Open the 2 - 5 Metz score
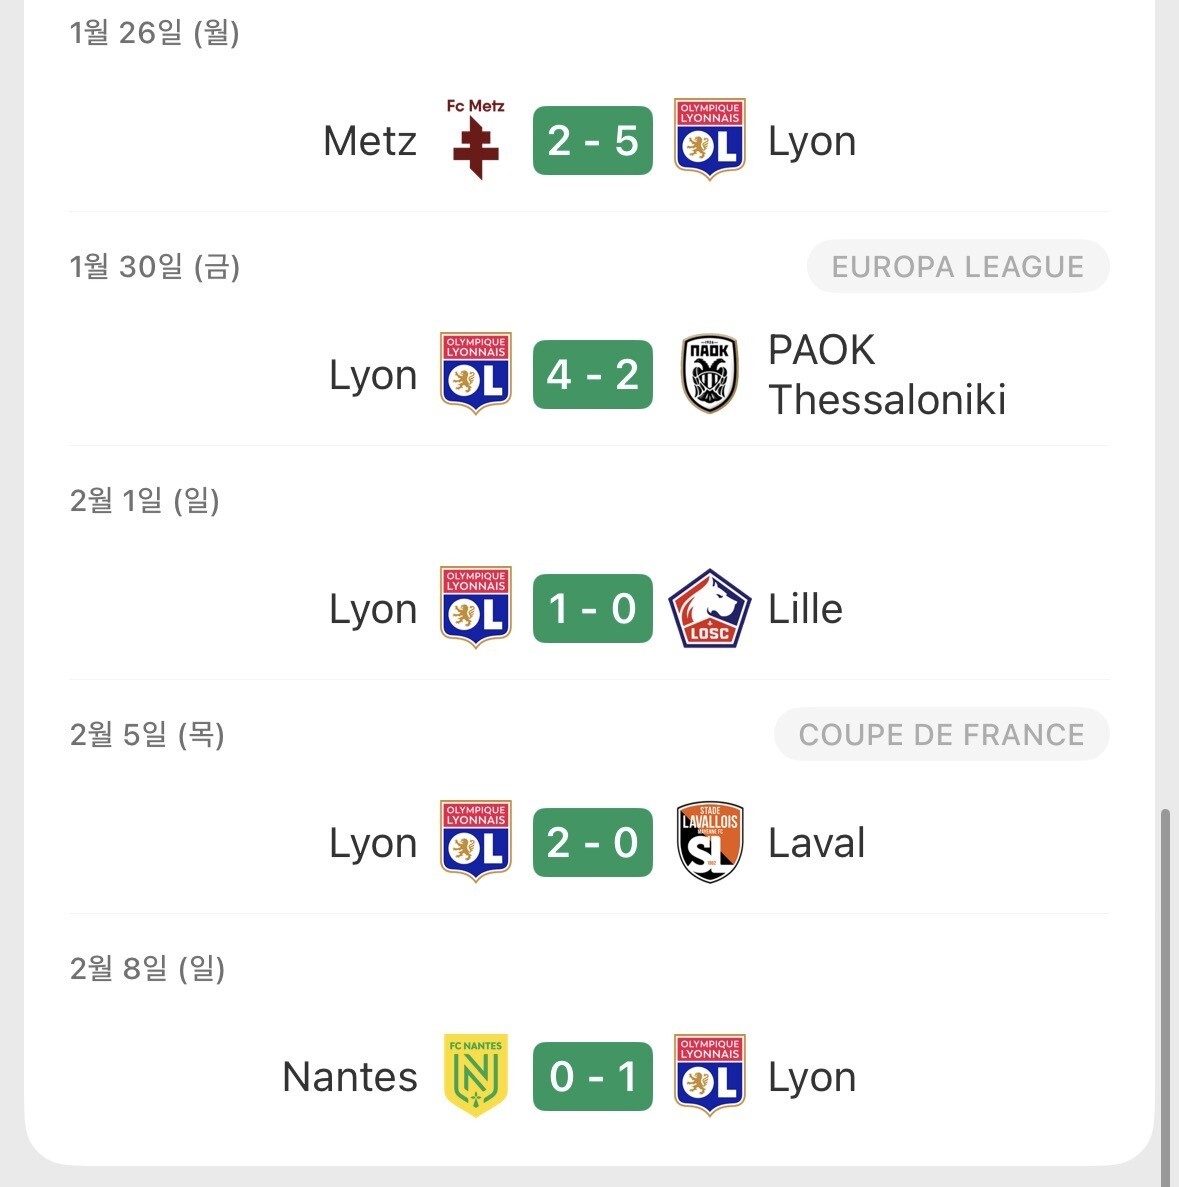1179x1187 pixels. coord(592,141)
